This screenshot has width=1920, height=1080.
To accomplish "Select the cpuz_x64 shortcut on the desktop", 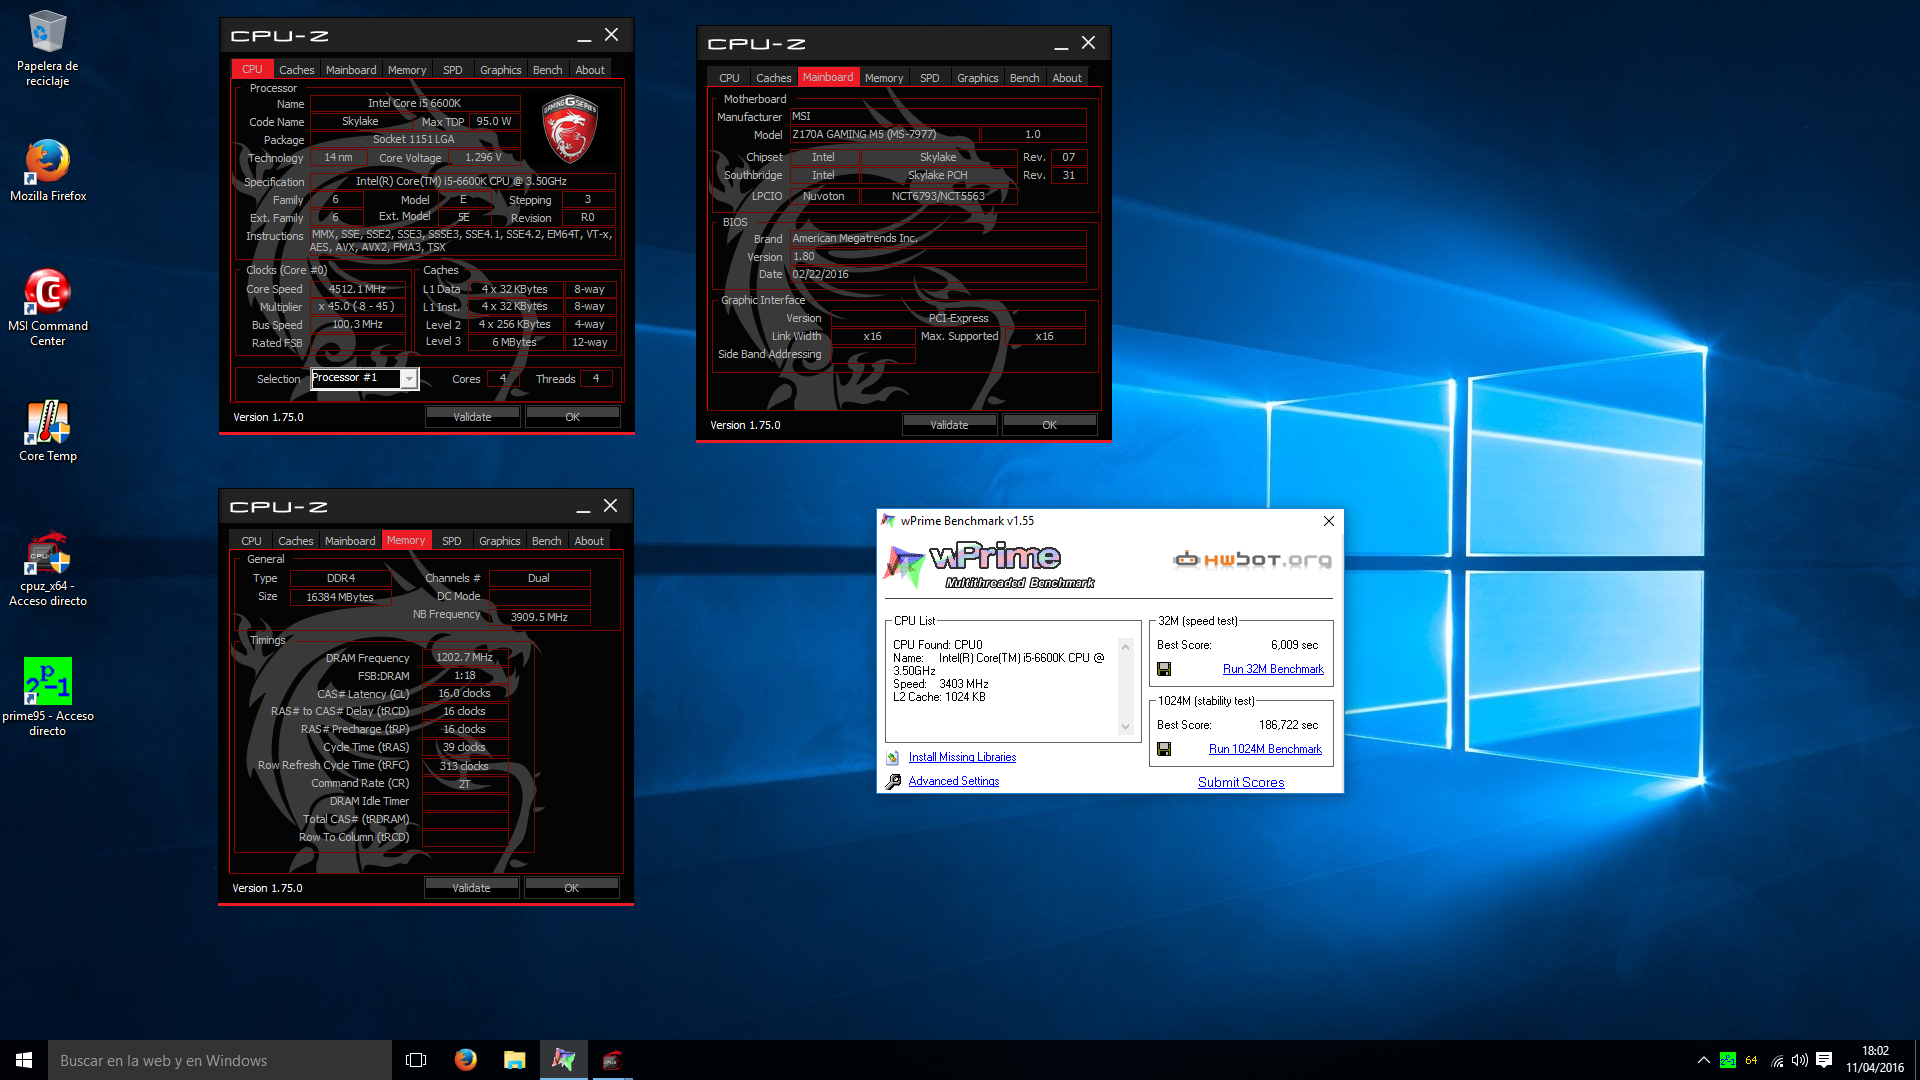I will pos(47,569).
